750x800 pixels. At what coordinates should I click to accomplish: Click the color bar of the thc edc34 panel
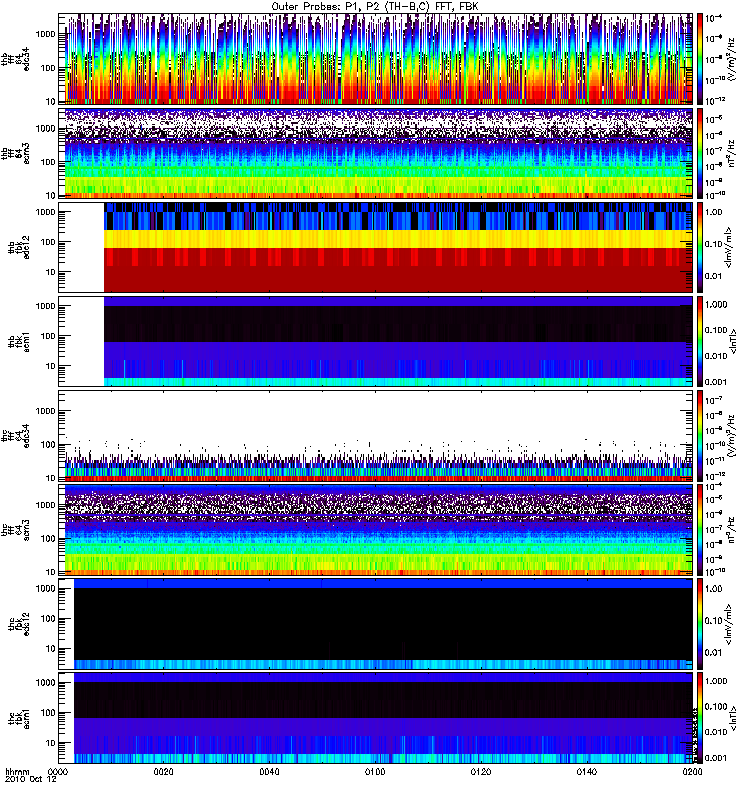pos(700,436)
